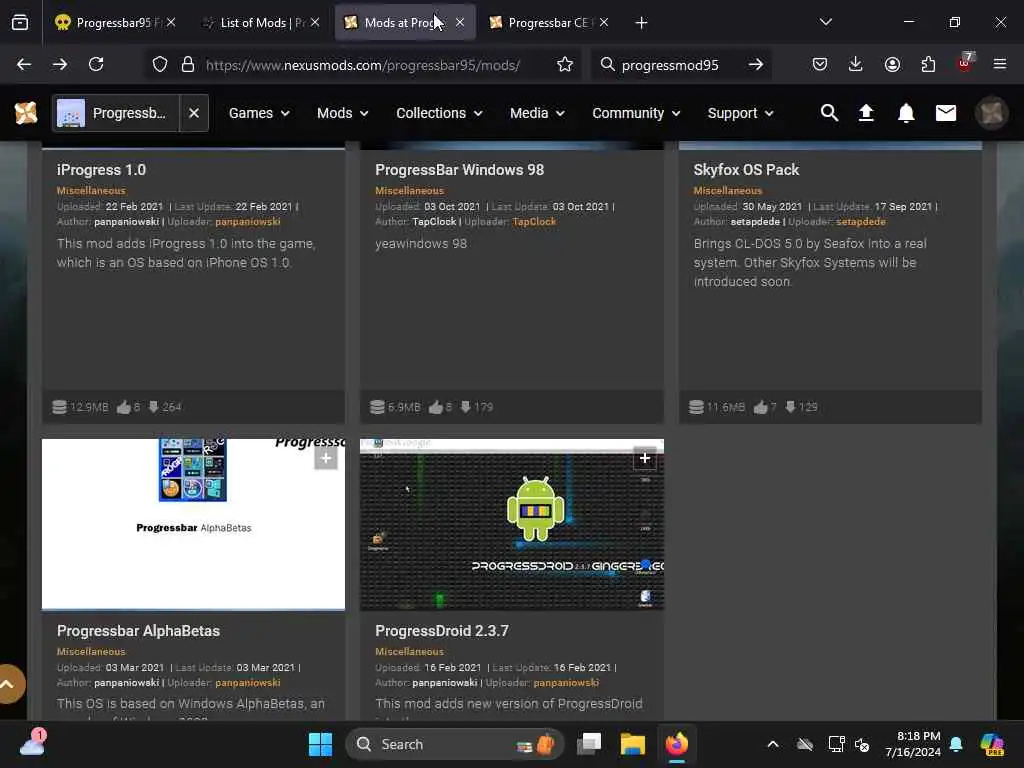The height and width of the screenshot is (768, 1024).
Task: Go back to previous page
Action: 24,64
